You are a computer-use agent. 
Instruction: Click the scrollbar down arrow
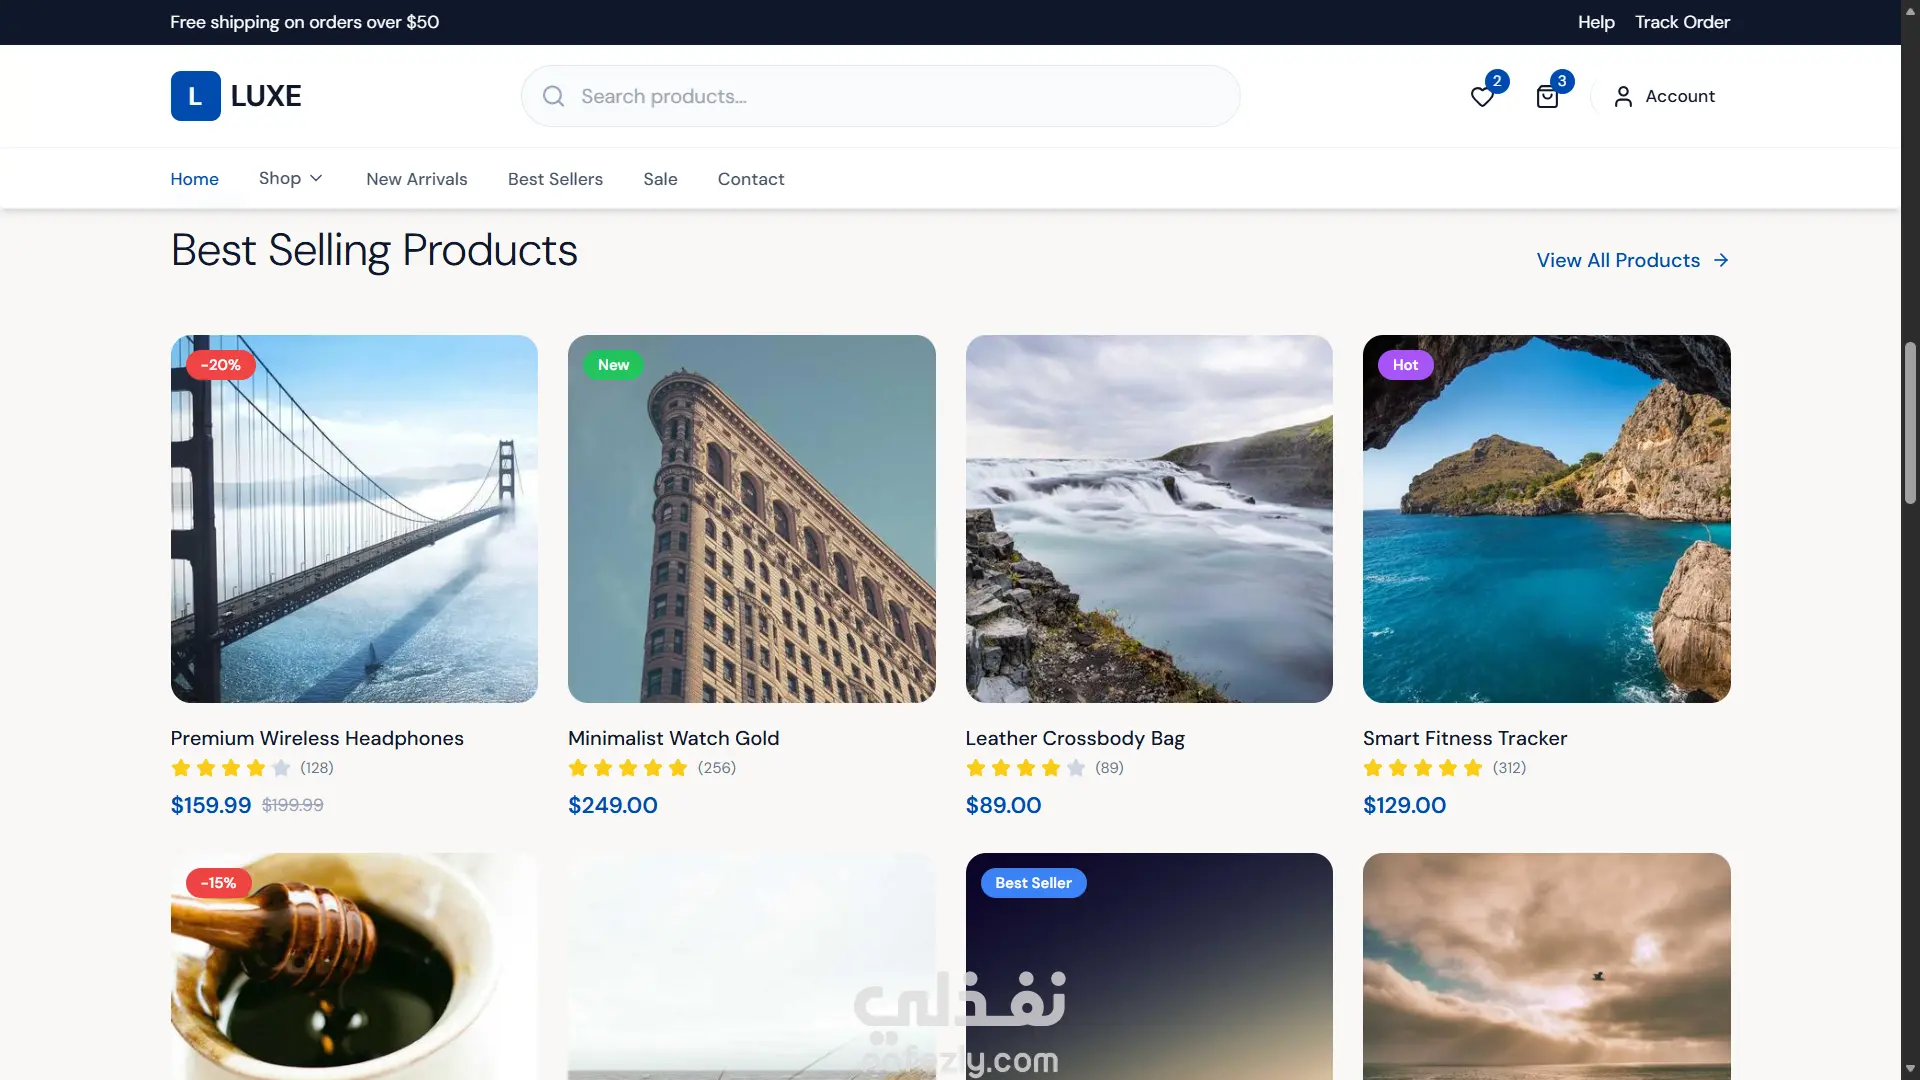tap(1910, 1070)
